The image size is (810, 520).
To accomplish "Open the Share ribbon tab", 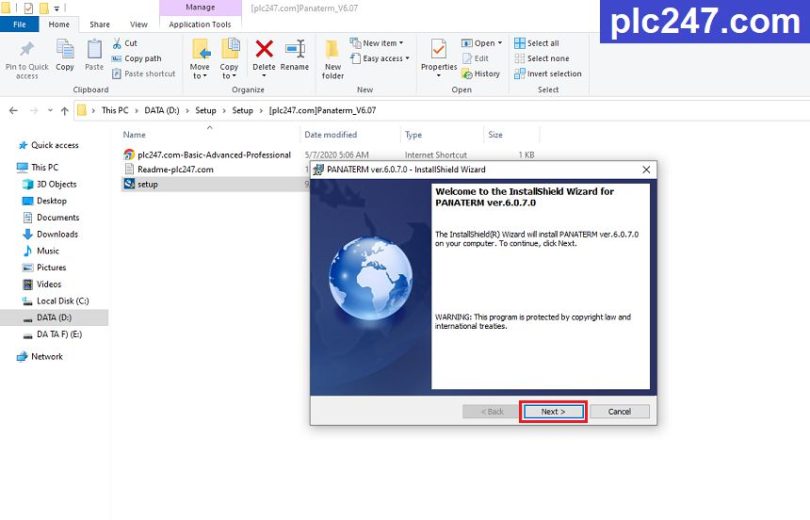I will pos(100,24).
